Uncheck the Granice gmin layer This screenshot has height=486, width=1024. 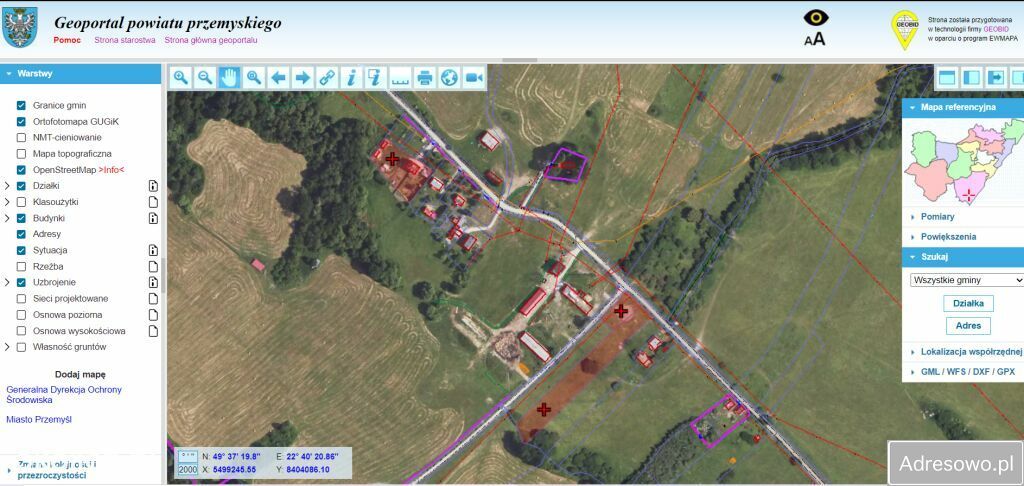click(21, 105)
